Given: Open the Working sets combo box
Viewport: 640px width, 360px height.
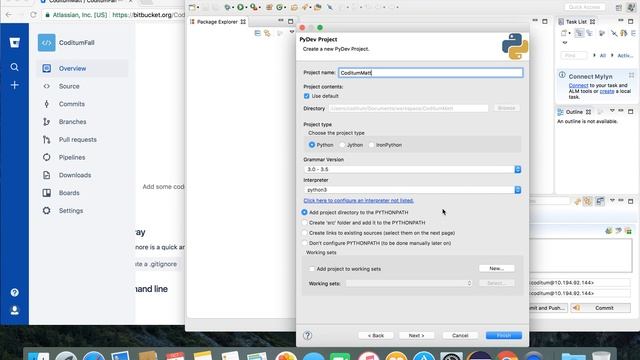Looking at the screenshot, I should pos(409,283).
